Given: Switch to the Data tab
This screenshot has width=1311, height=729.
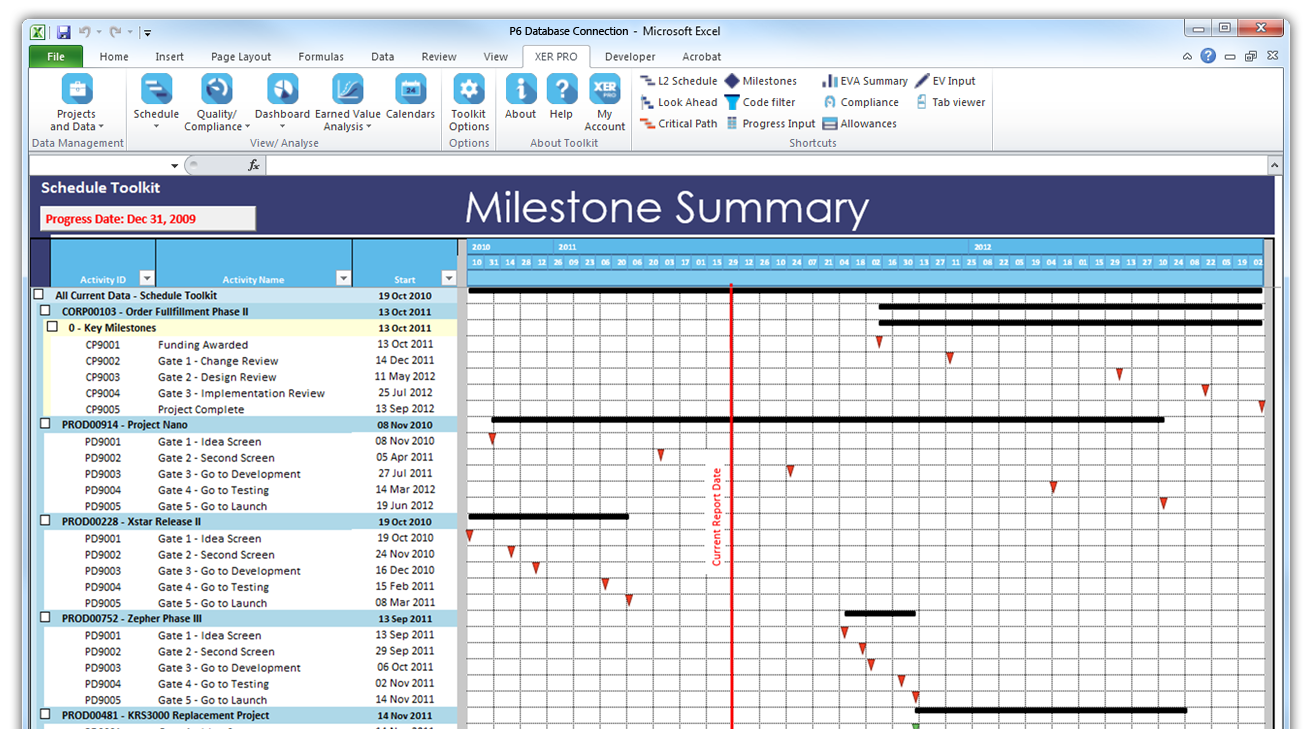Looking at the screenshot, I should click(x=382, y=57).
